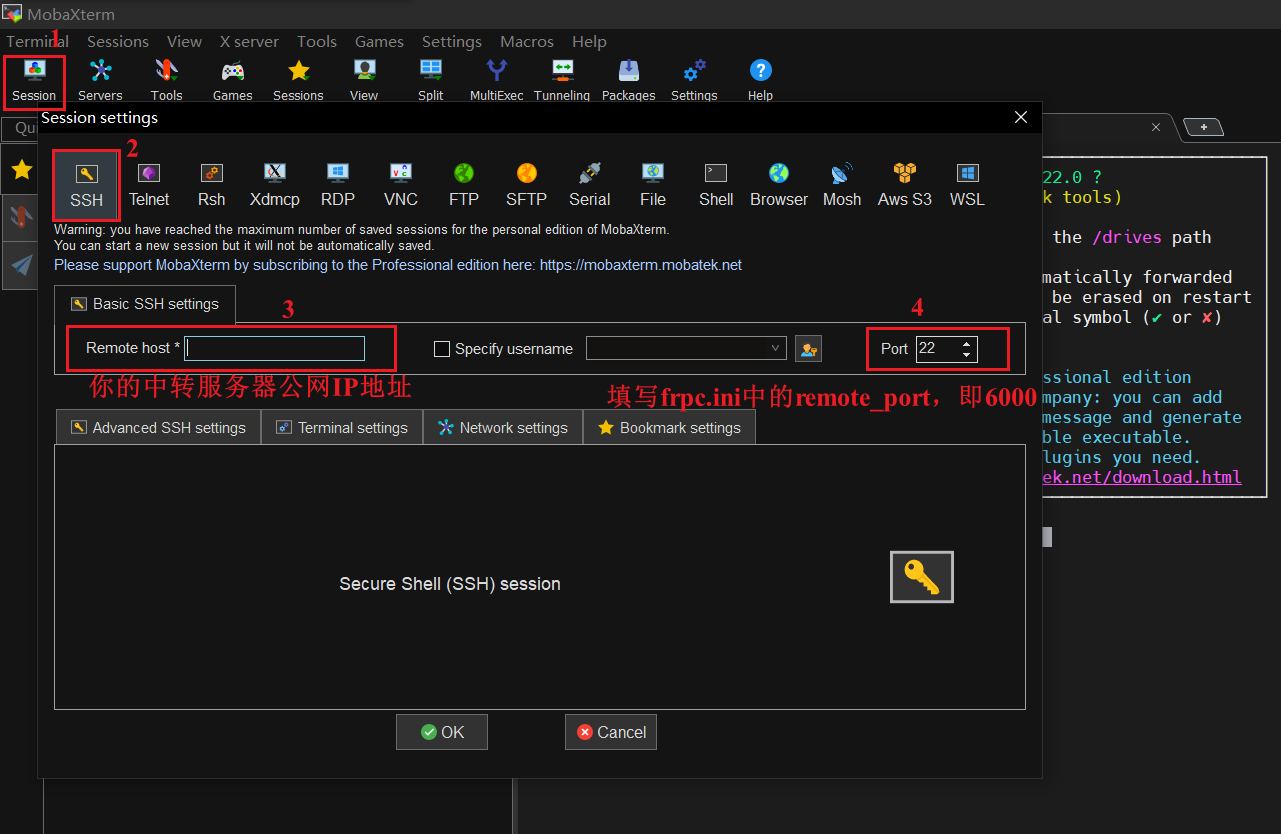Select the SFTP session type

point(526,185)
